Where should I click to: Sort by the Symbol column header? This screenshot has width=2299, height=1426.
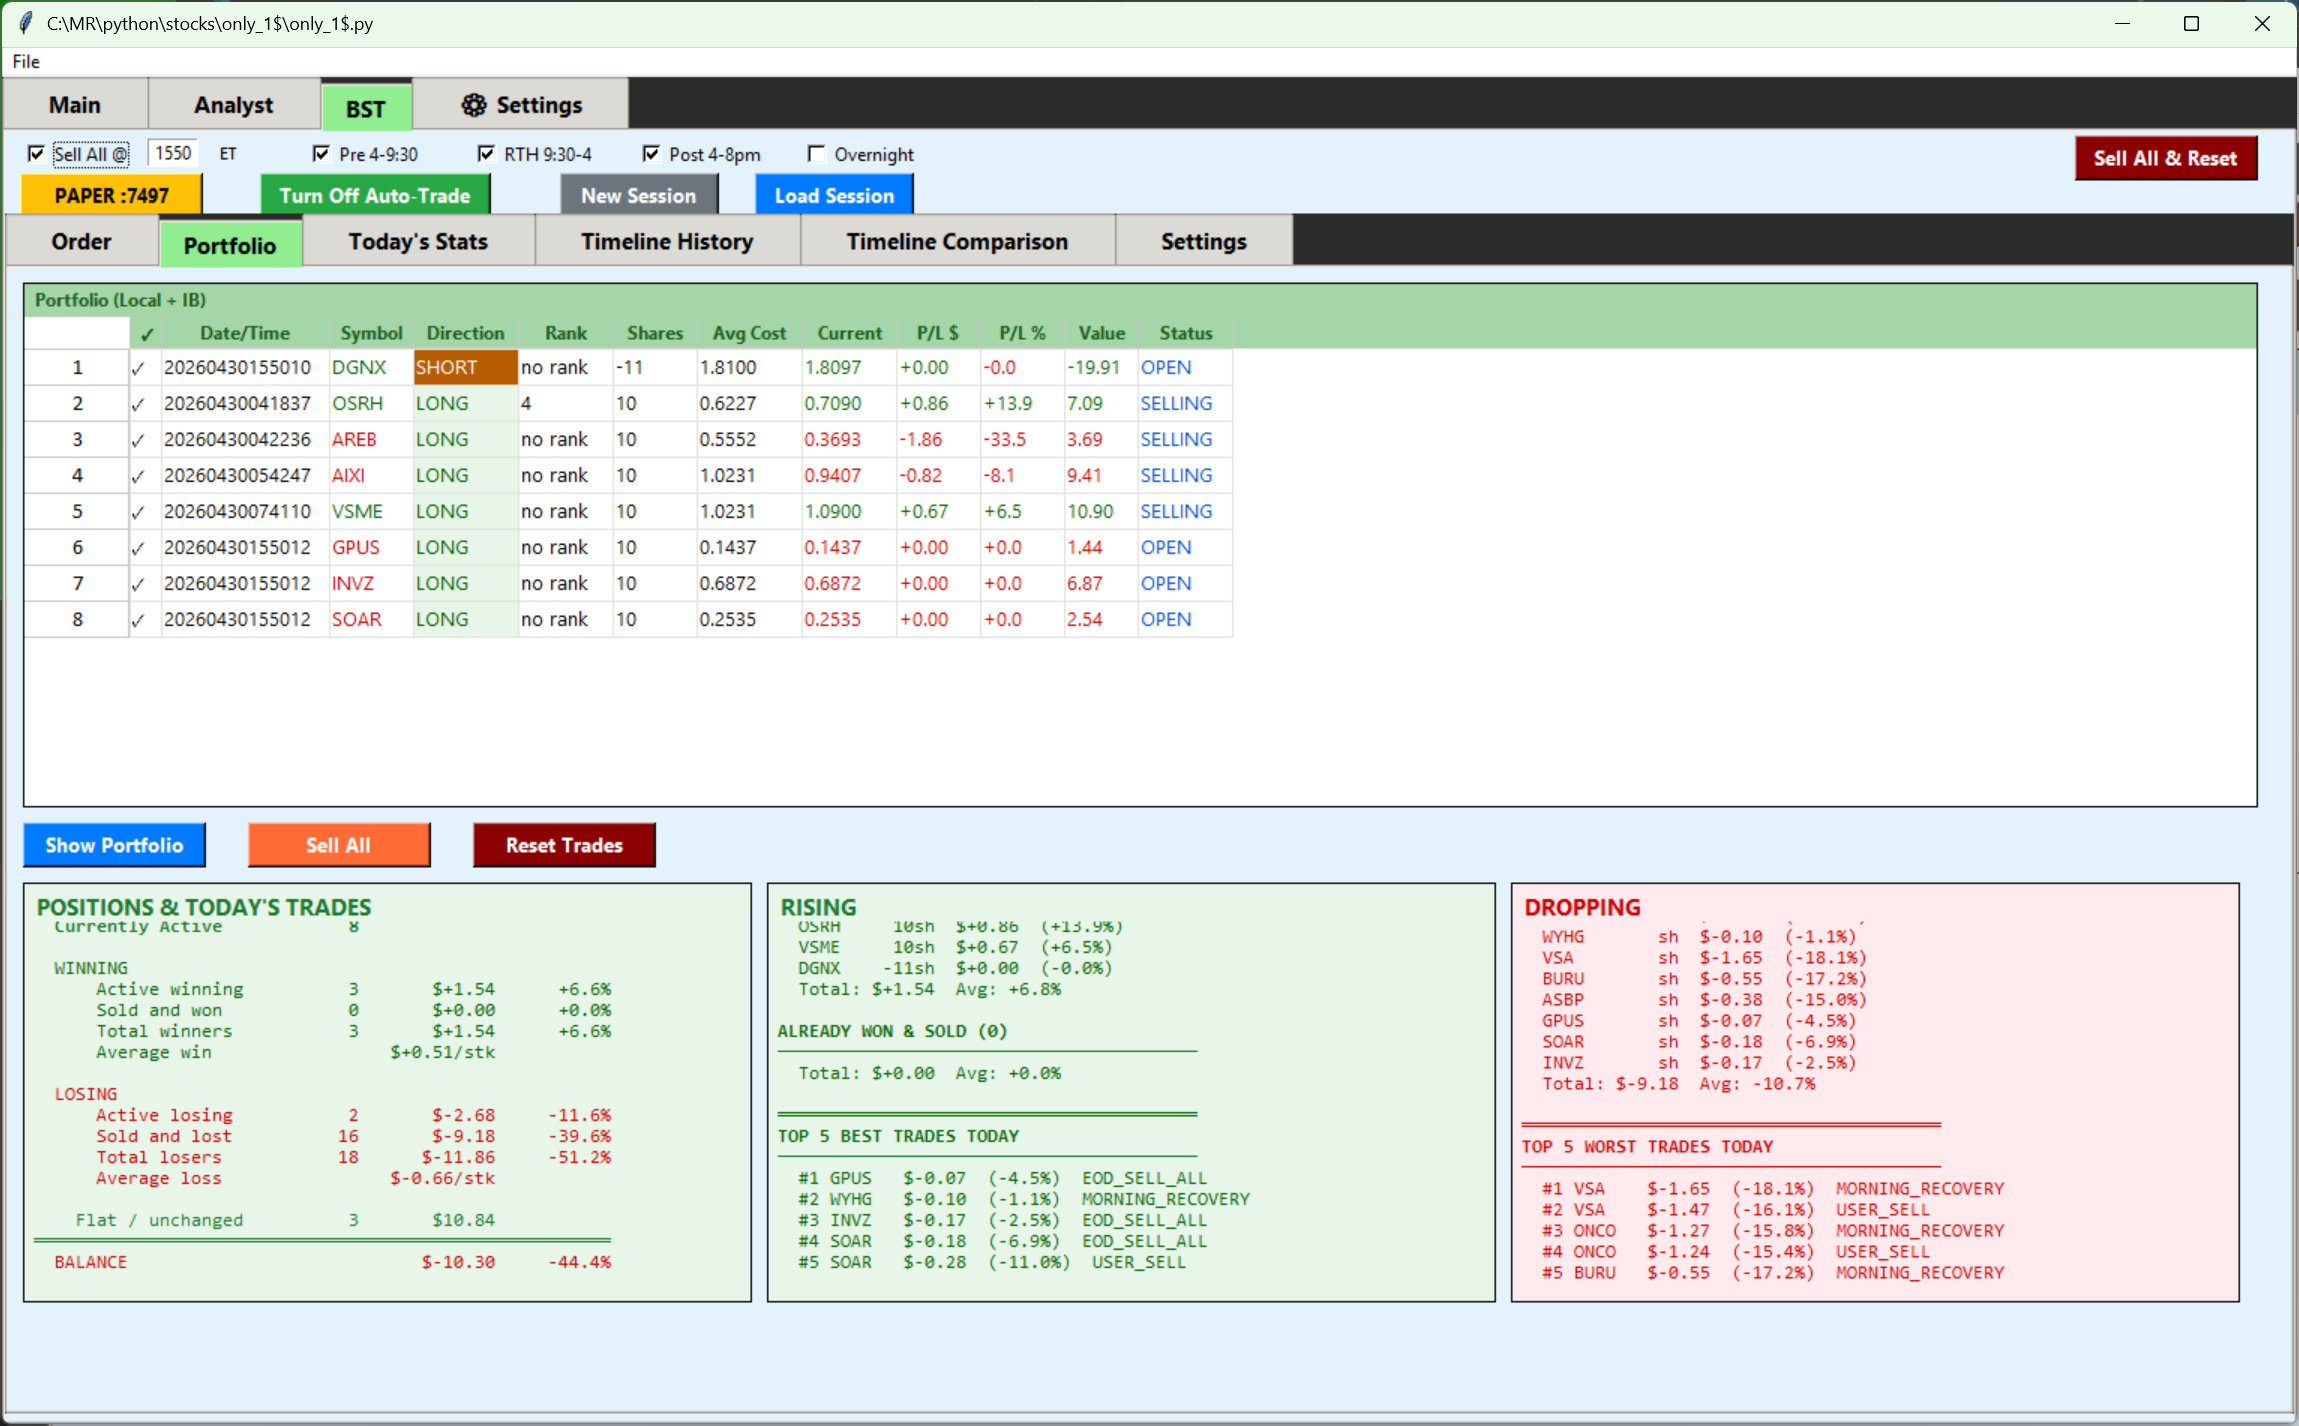pos(371,334)
